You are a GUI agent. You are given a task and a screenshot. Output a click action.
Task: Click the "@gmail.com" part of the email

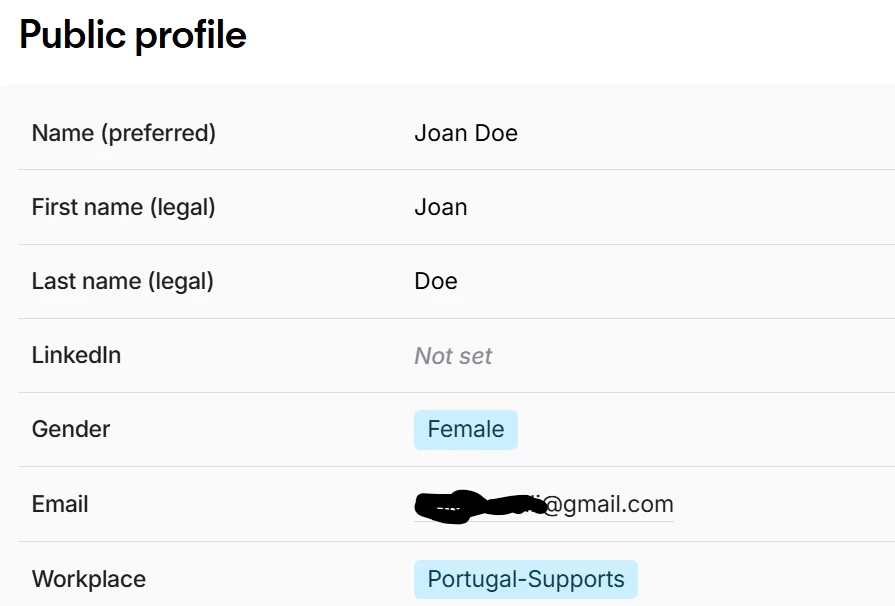609,504
